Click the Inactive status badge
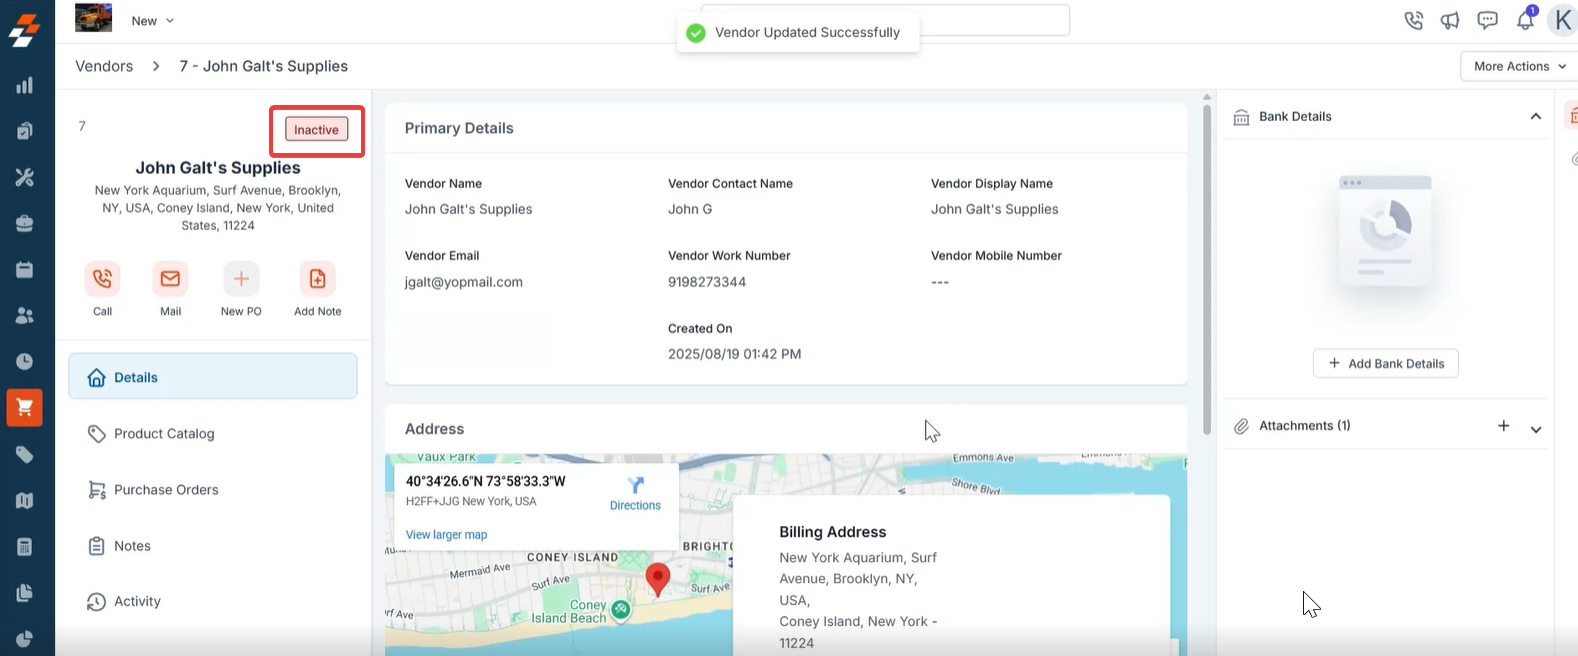The width and height of the screenshot is (1578, 656). tap(316, 130)
